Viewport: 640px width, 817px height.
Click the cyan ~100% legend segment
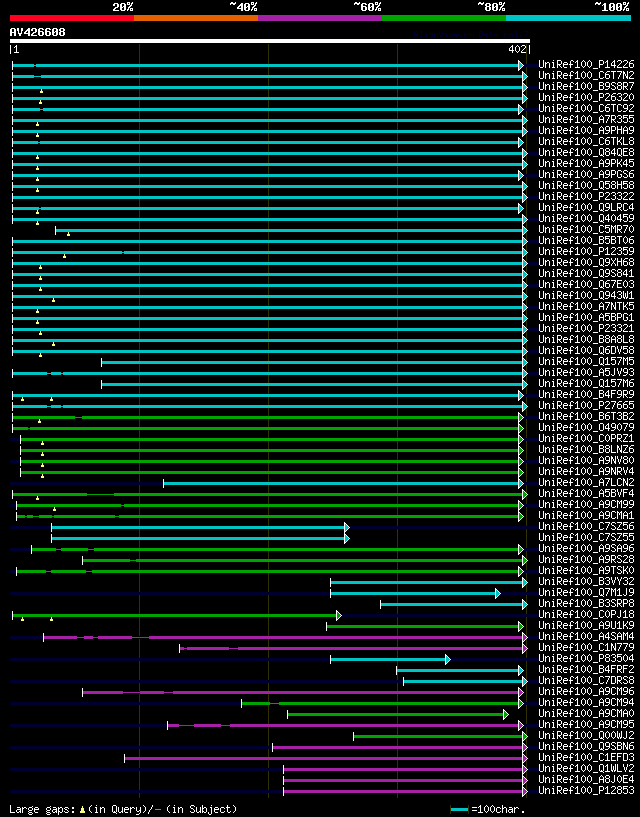pos(569,18)
